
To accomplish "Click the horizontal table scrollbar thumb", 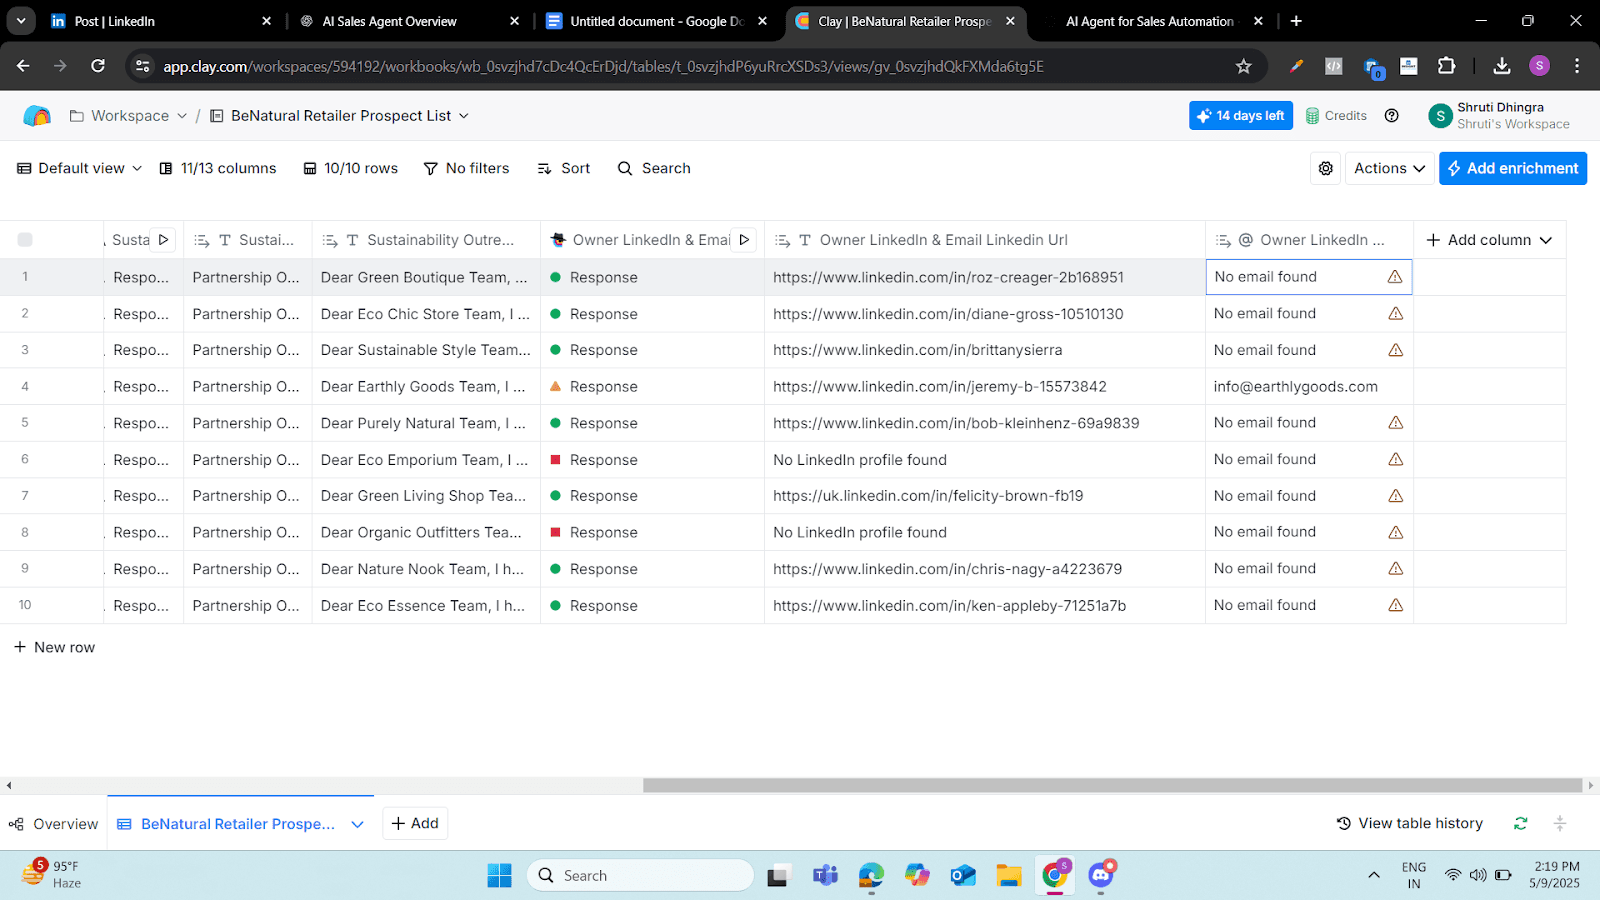I will 1112,785.
